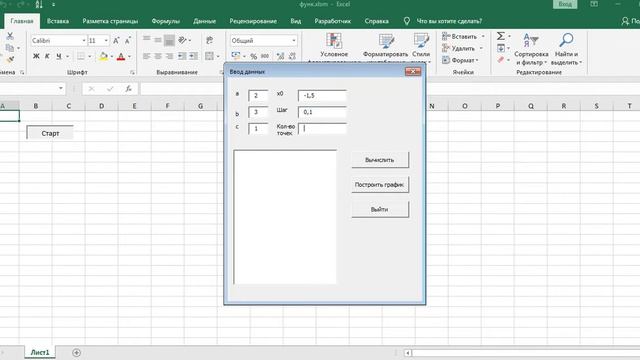The image size is (640, 360).
Task: Click the text orientation icon
Action: coord(182,40)
